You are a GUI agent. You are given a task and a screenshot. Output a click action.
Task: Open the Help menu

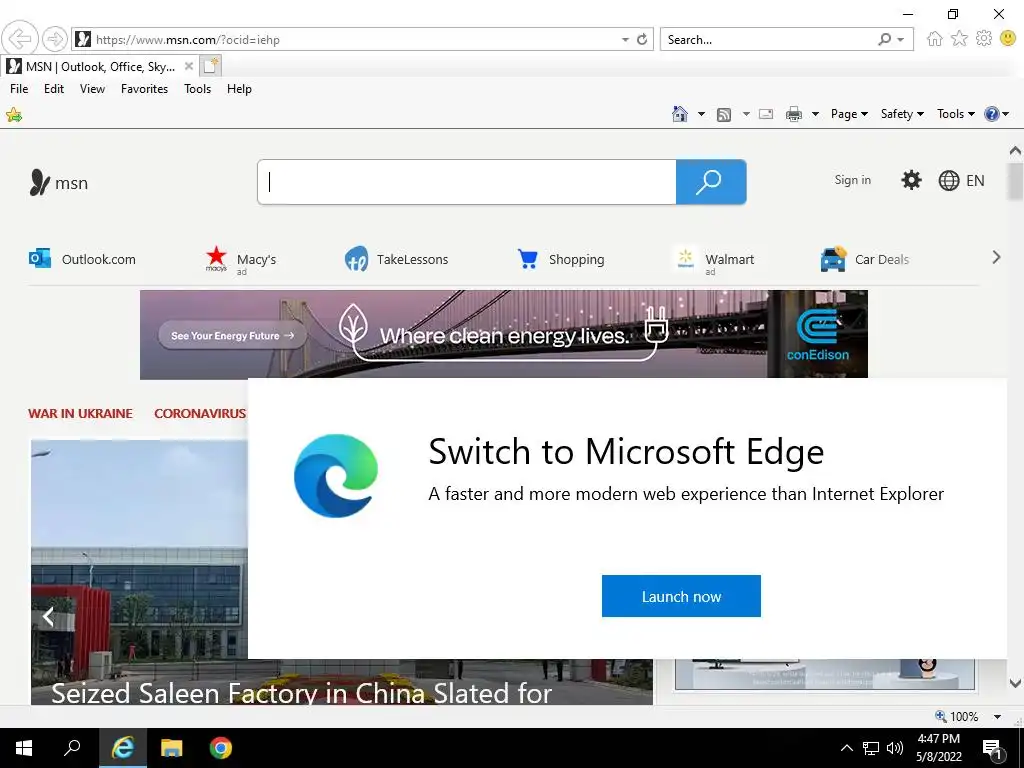click(x=239, y=89)
